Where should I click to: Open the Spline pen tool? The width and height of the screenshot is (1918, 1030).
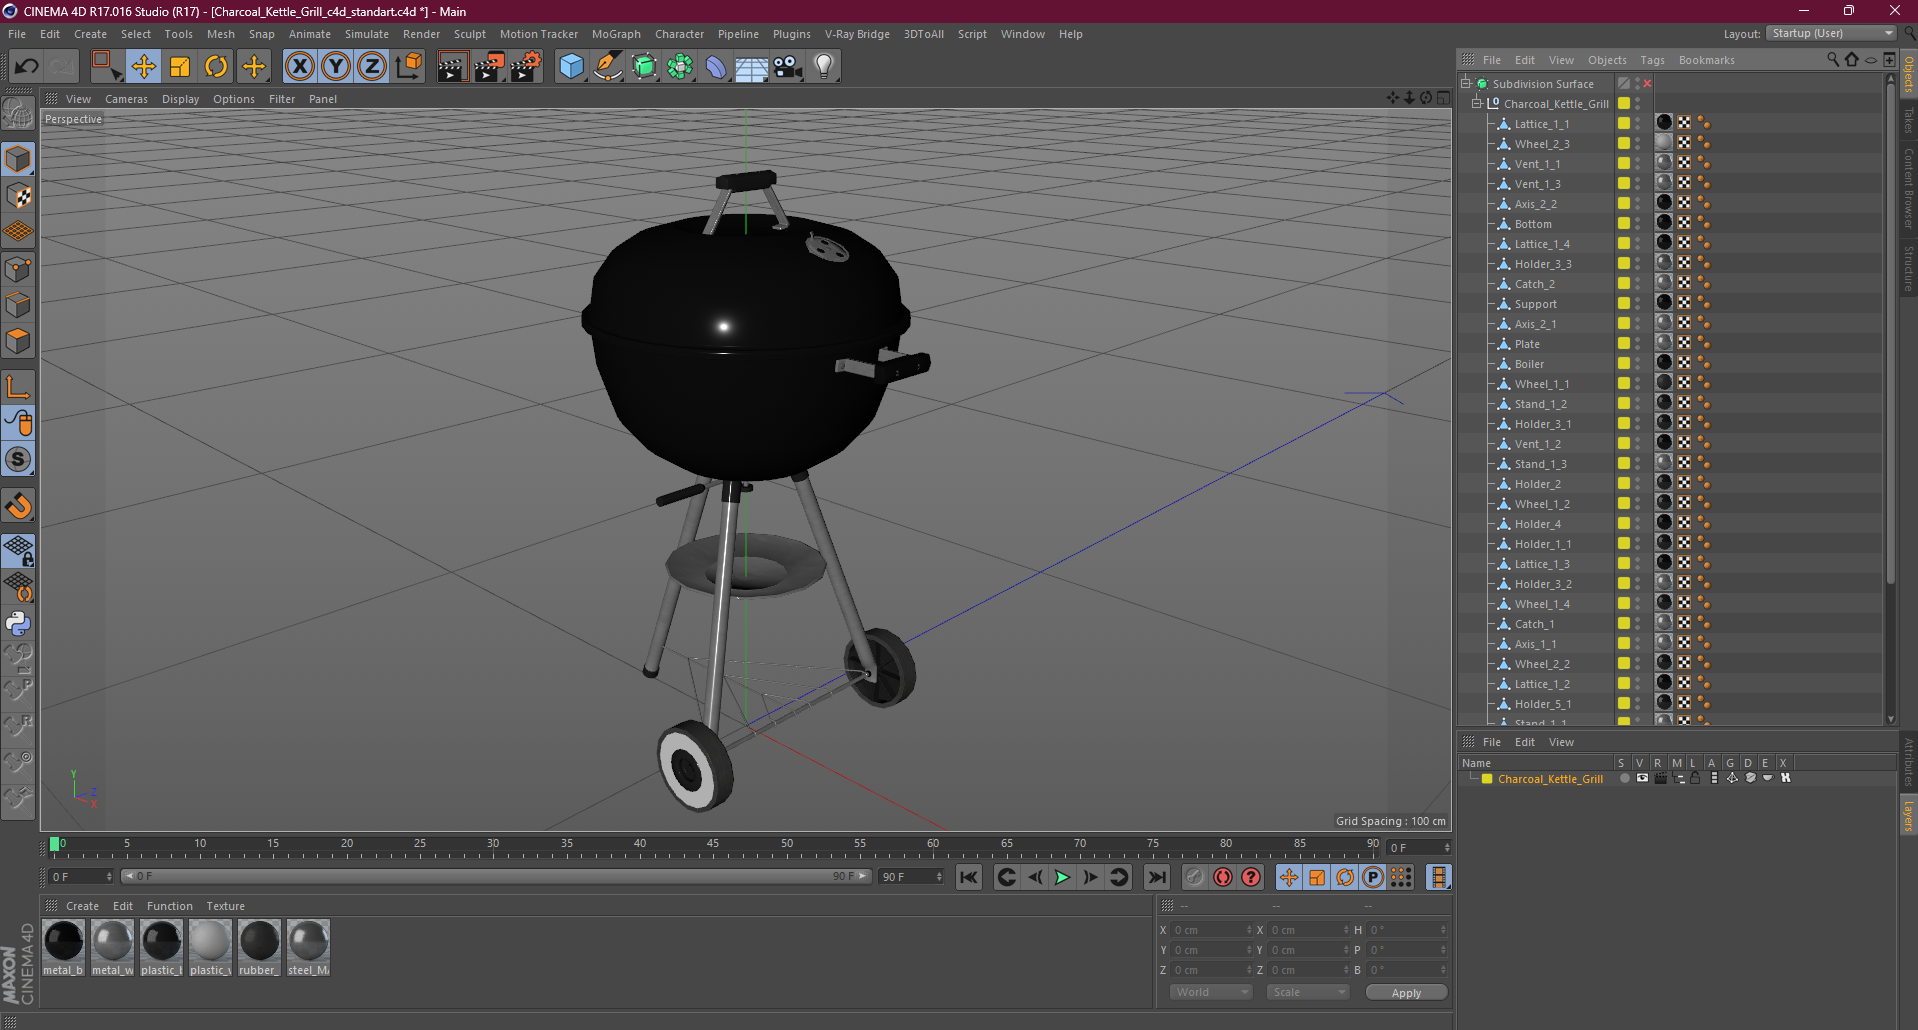(608, 66)
